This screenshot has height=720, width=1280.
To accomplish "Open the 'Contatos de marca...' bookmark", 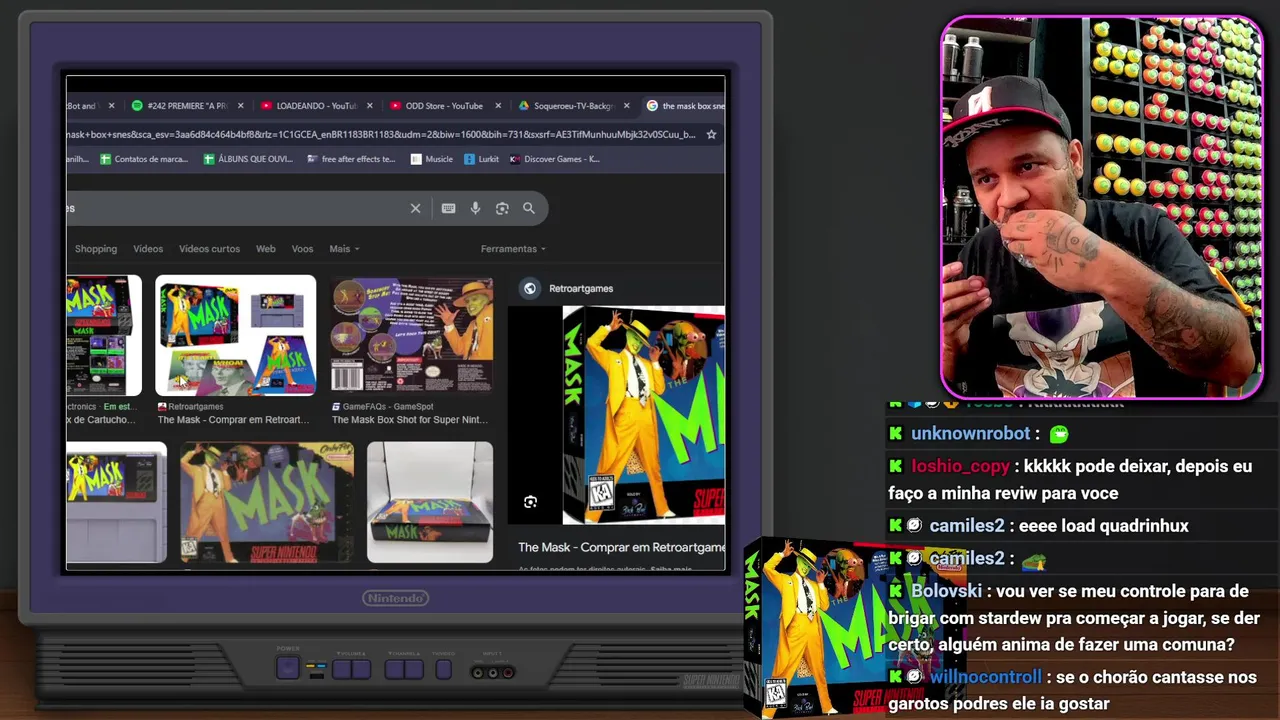I will [144, 159].
